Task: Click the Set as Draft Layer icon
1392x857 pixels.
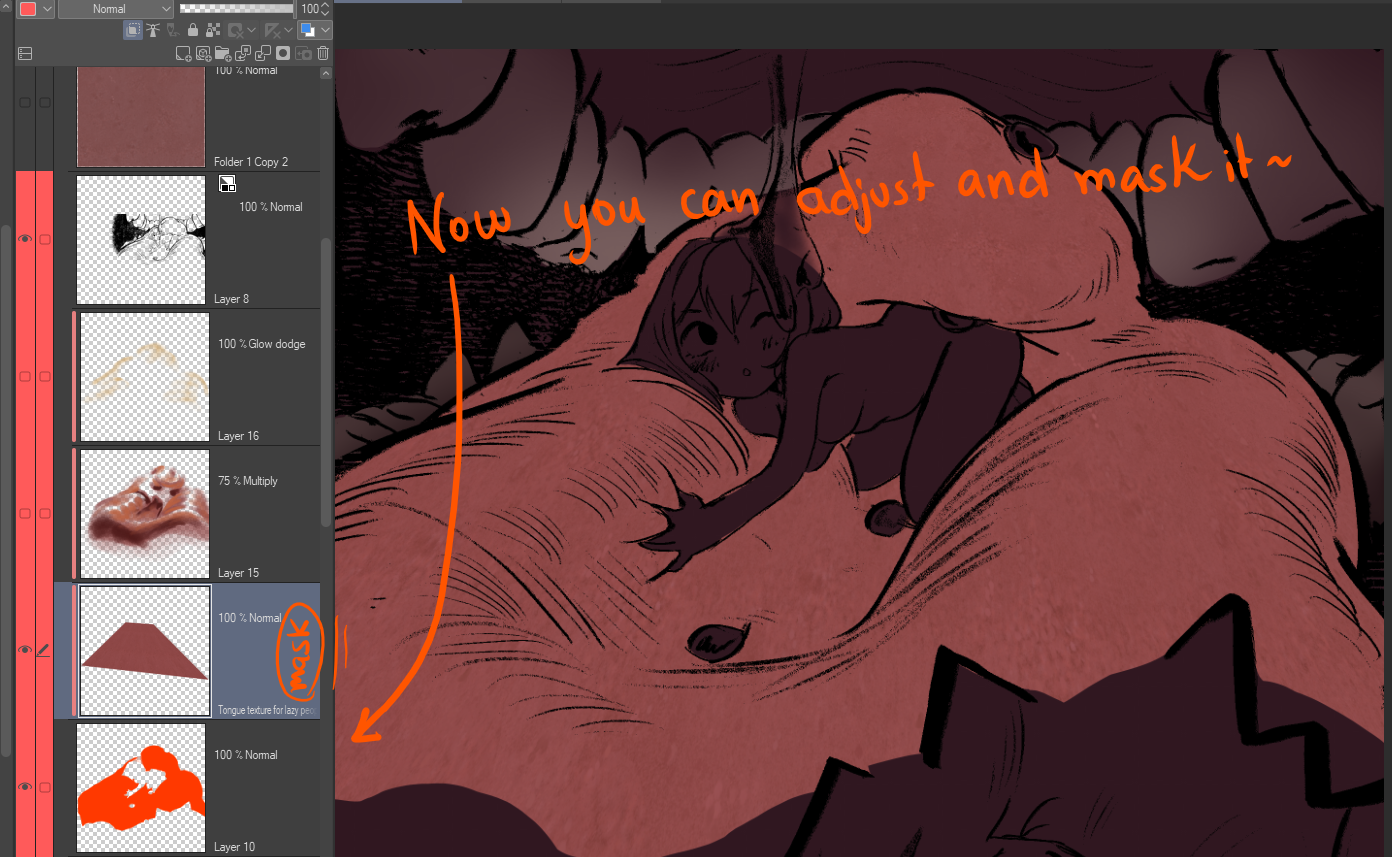Action: (172, 30)
